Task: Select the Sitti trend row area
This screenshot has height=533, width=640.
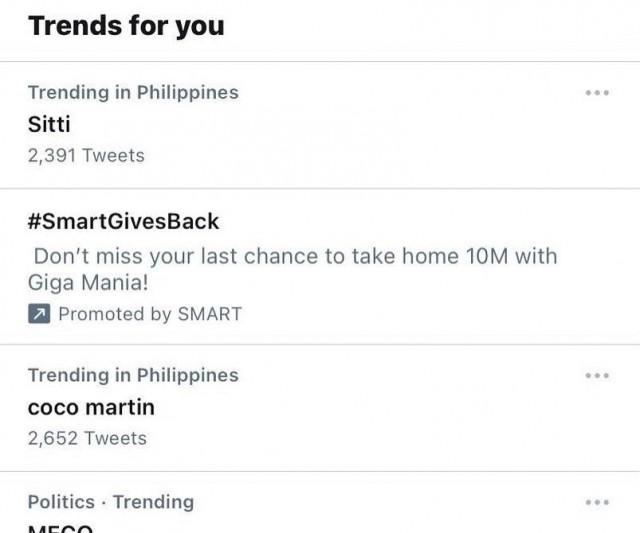Action: click(x=320, y=125)
